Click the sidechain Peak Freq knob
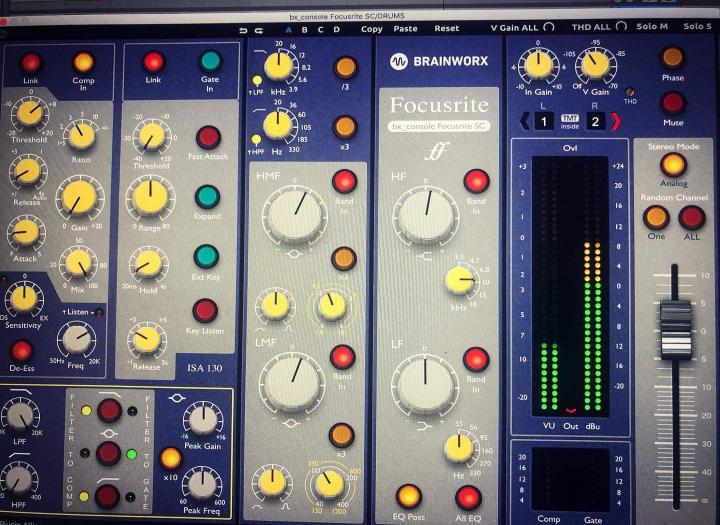 pos(202,485)
